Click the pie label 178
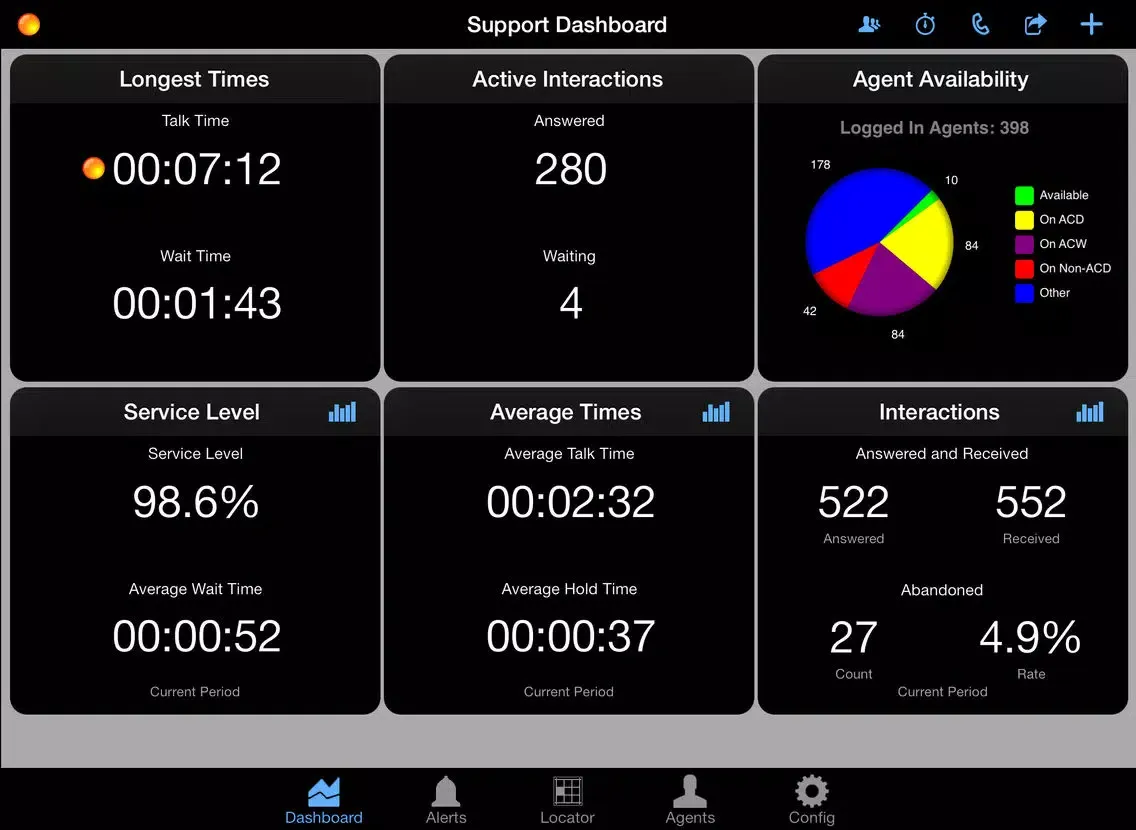This screenshot has height=830, width=1136. pyautogui.click(x=820, y=164)
